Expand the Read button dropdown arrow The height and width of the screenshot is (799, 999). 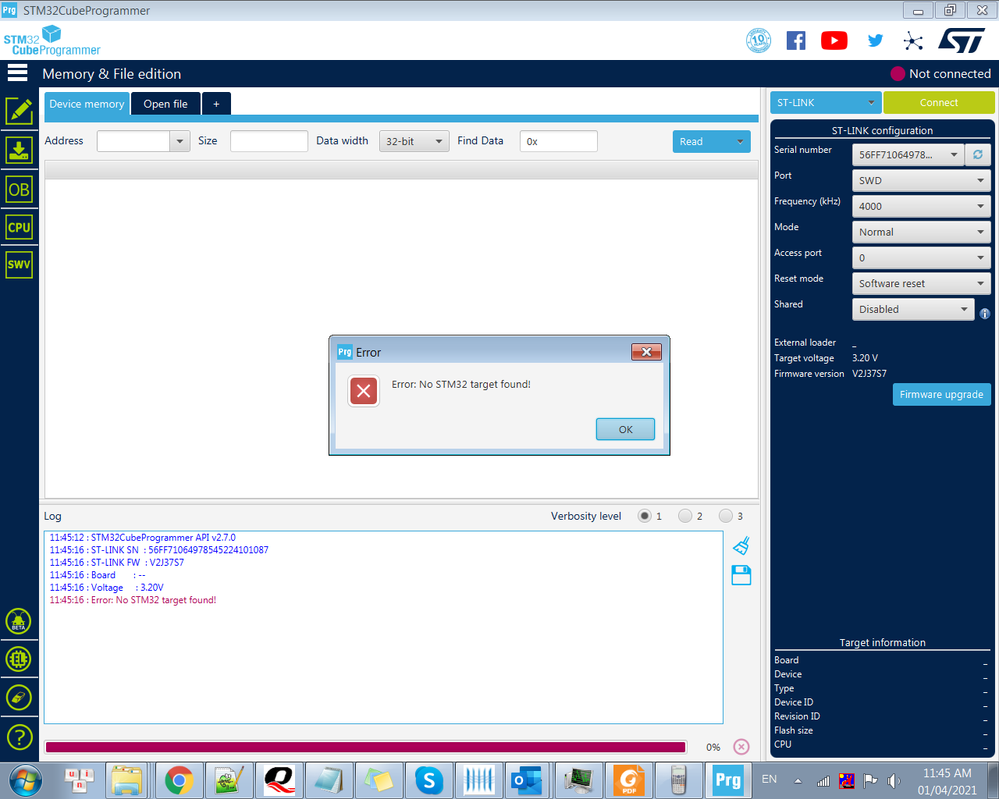pyautogui.click(x=740, y=141)
